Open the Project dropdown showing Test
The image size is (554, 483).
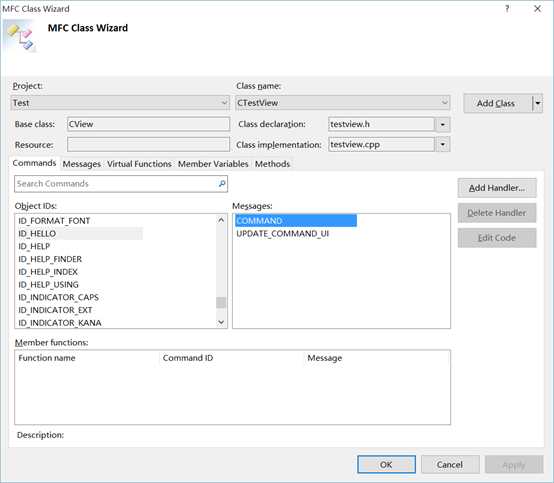(x=120, y=103)
